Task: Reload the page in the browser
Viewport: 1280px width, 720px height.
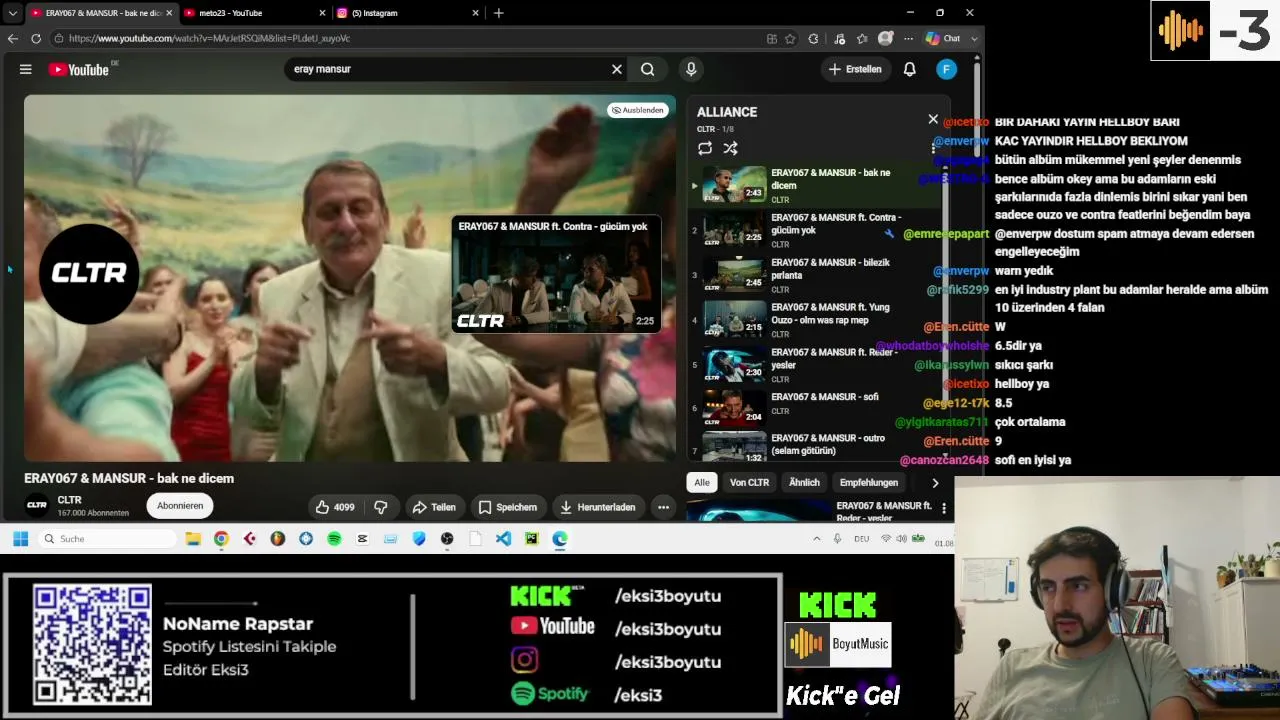Action: click(x=36, y=38)
